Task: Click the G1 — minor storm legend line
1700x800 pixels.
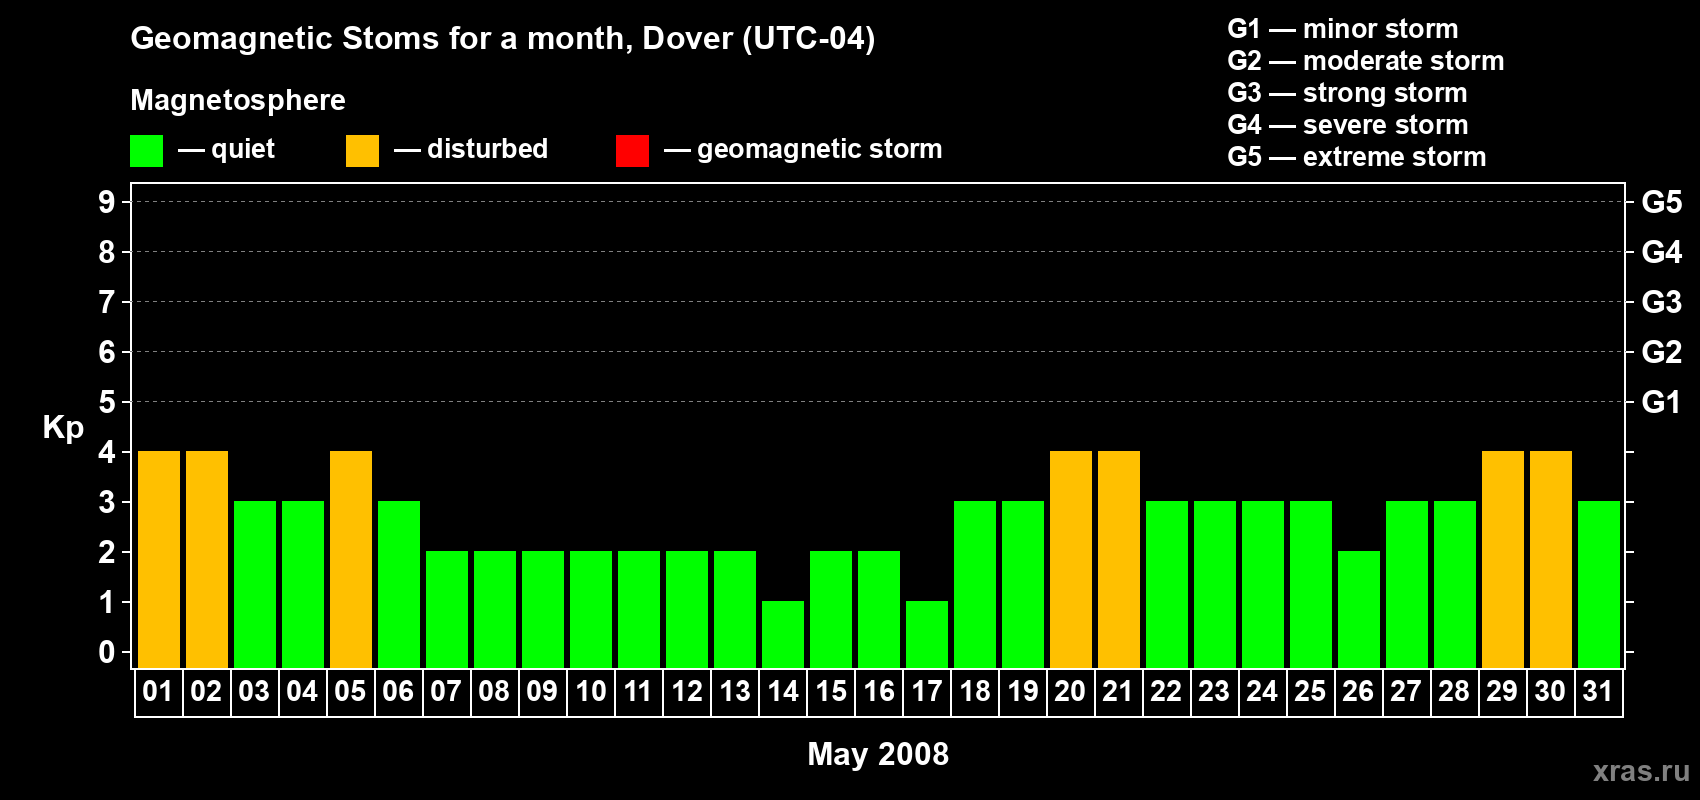Action: click(x=1343, y=29)
